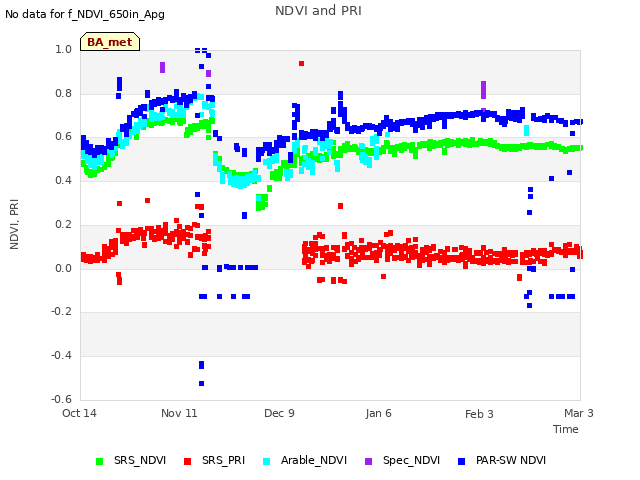Toggle the Spec_NDVI legend label

[411, 460]
